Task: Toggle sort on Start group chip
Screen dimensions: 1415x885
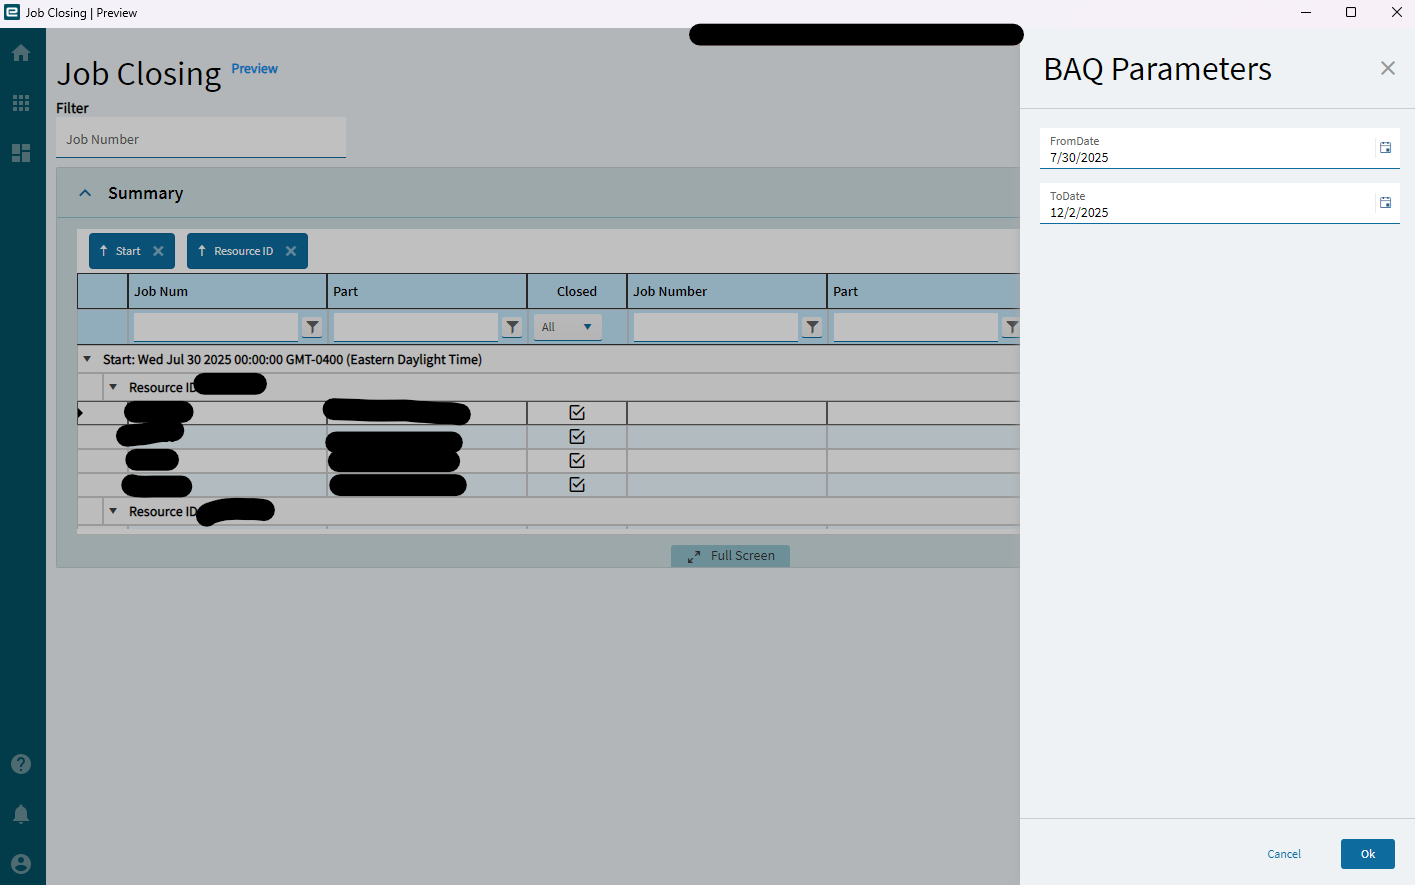Action: pyautogui.click(x=120, y=251)
